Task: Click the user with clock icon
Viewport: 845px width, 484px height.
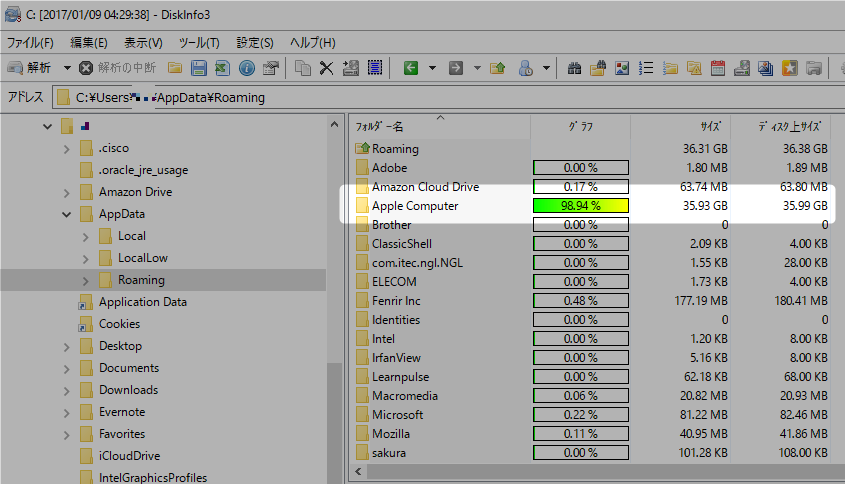Action: [x=525, y=68]
